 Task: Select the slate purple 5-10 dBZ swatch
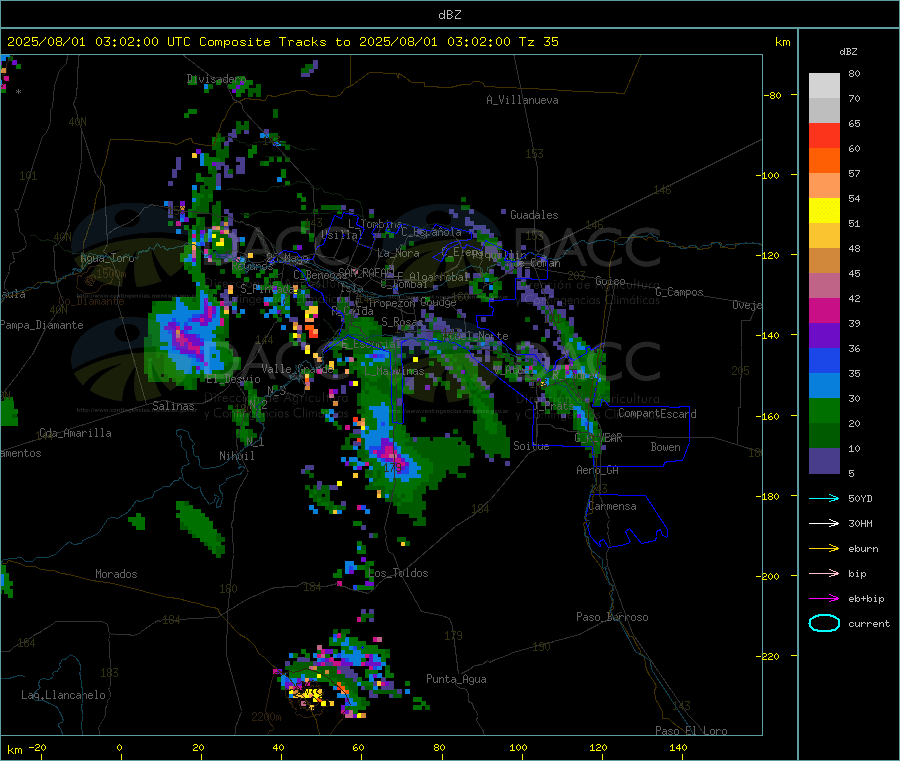coord(824,461)
